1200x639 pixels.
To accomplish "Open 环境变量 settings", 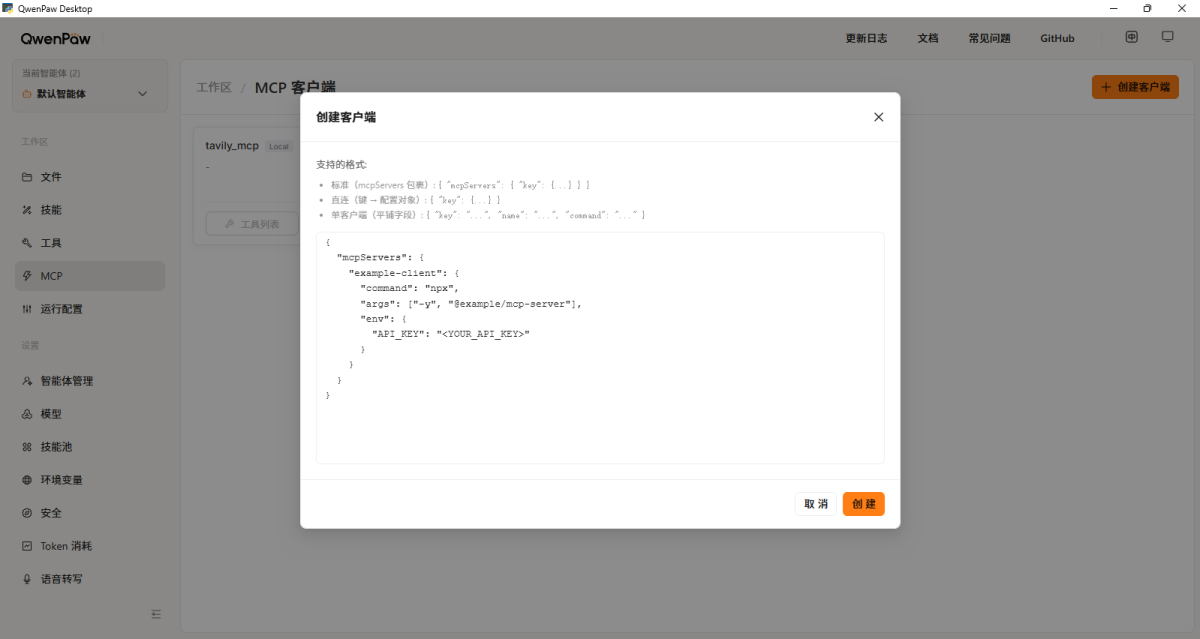I will click(61, 480).
